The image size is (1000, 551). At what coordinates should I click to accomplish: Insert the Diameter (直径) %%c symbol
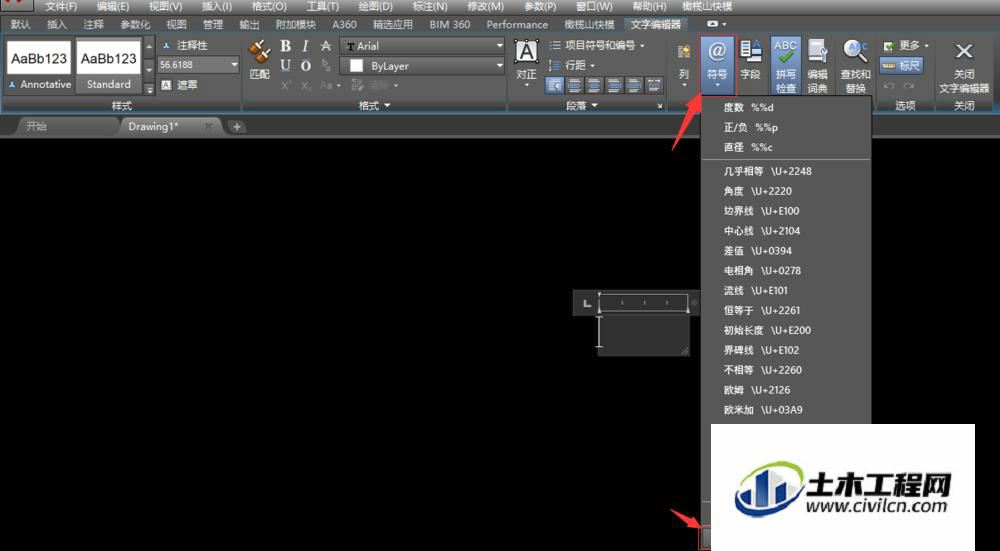coord(786,147)
